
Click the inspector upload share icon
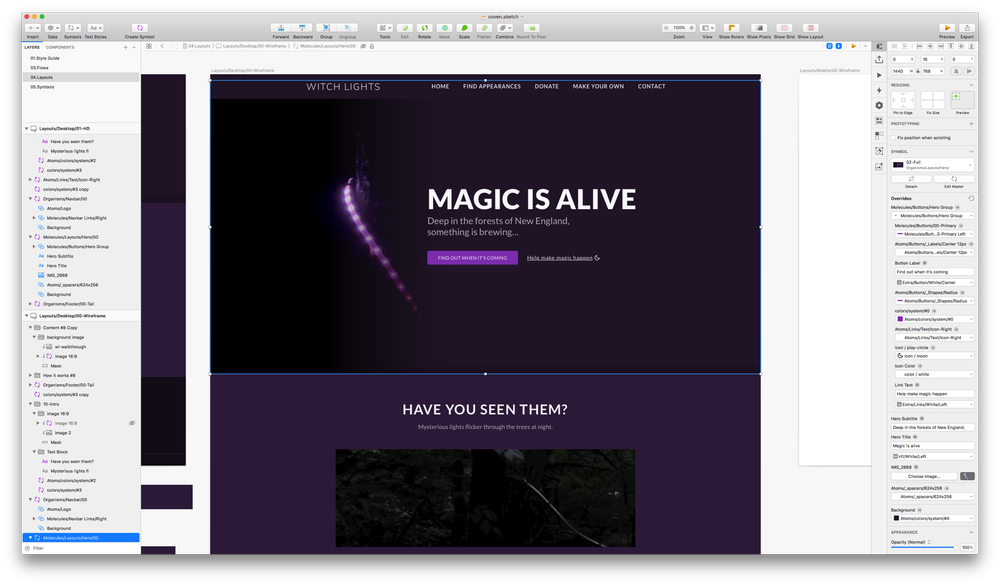tap(879, 59)
